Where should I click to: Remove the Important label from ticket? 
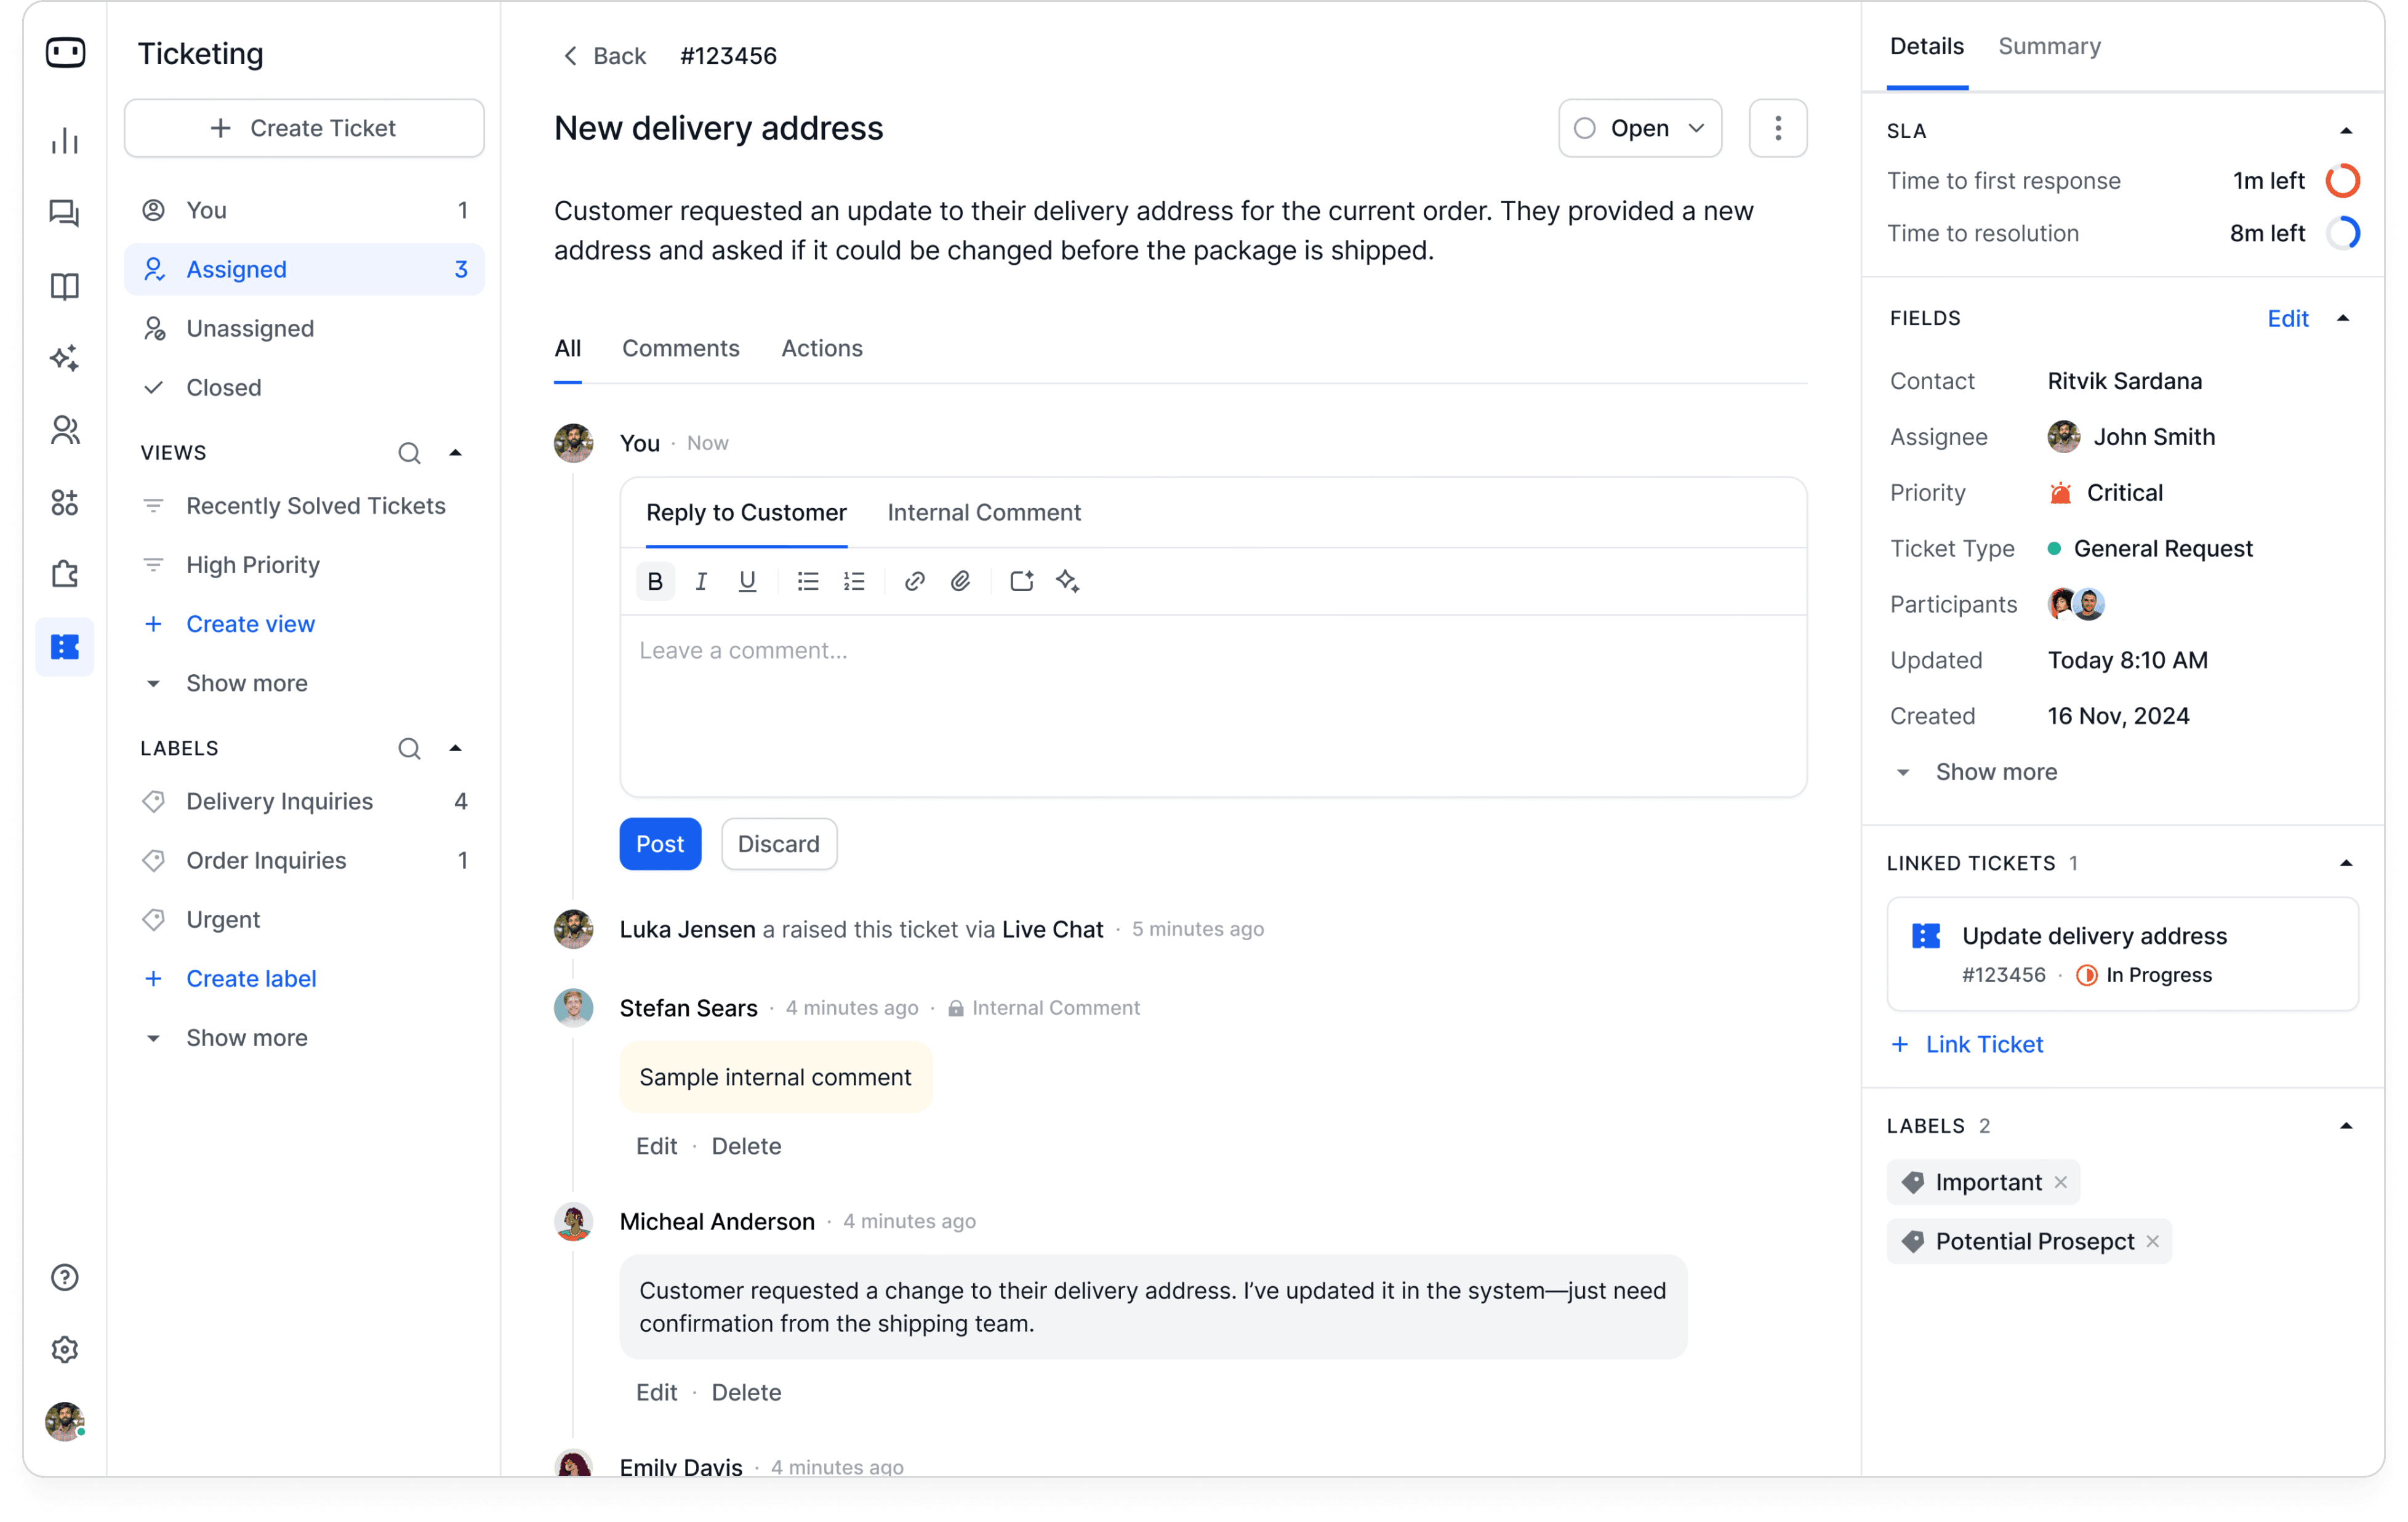pyautogui.click(x=2061, y=1182)
